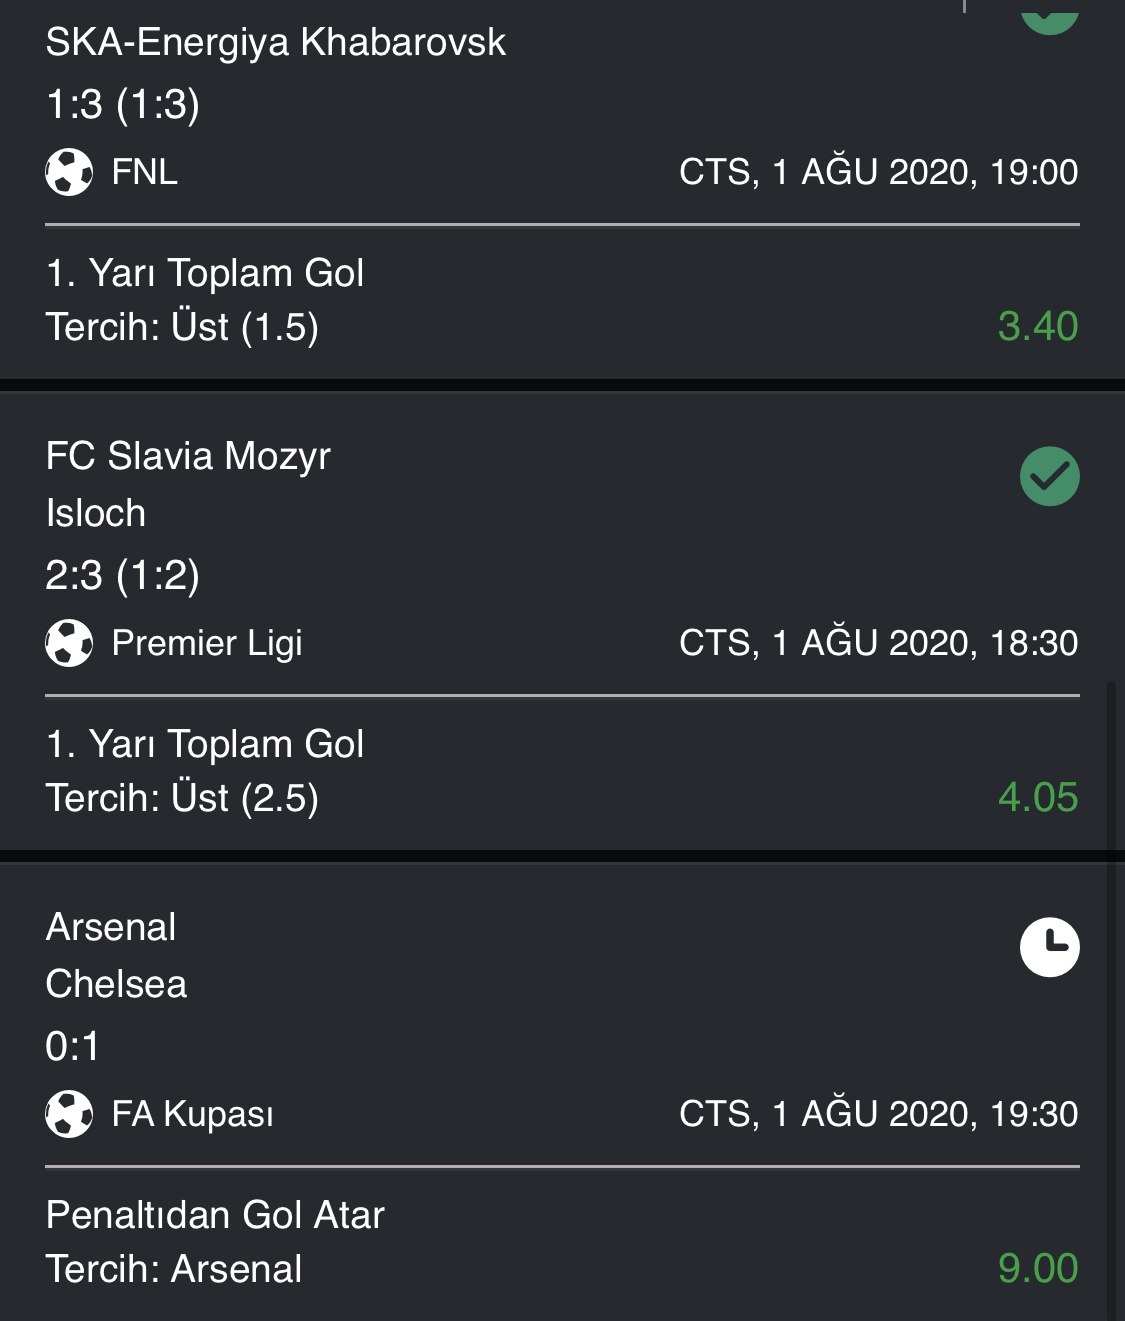Open the Chelsea team name
This screenshot has width=1125, height=1321.
pyautogui.click(x=116, y=984)
